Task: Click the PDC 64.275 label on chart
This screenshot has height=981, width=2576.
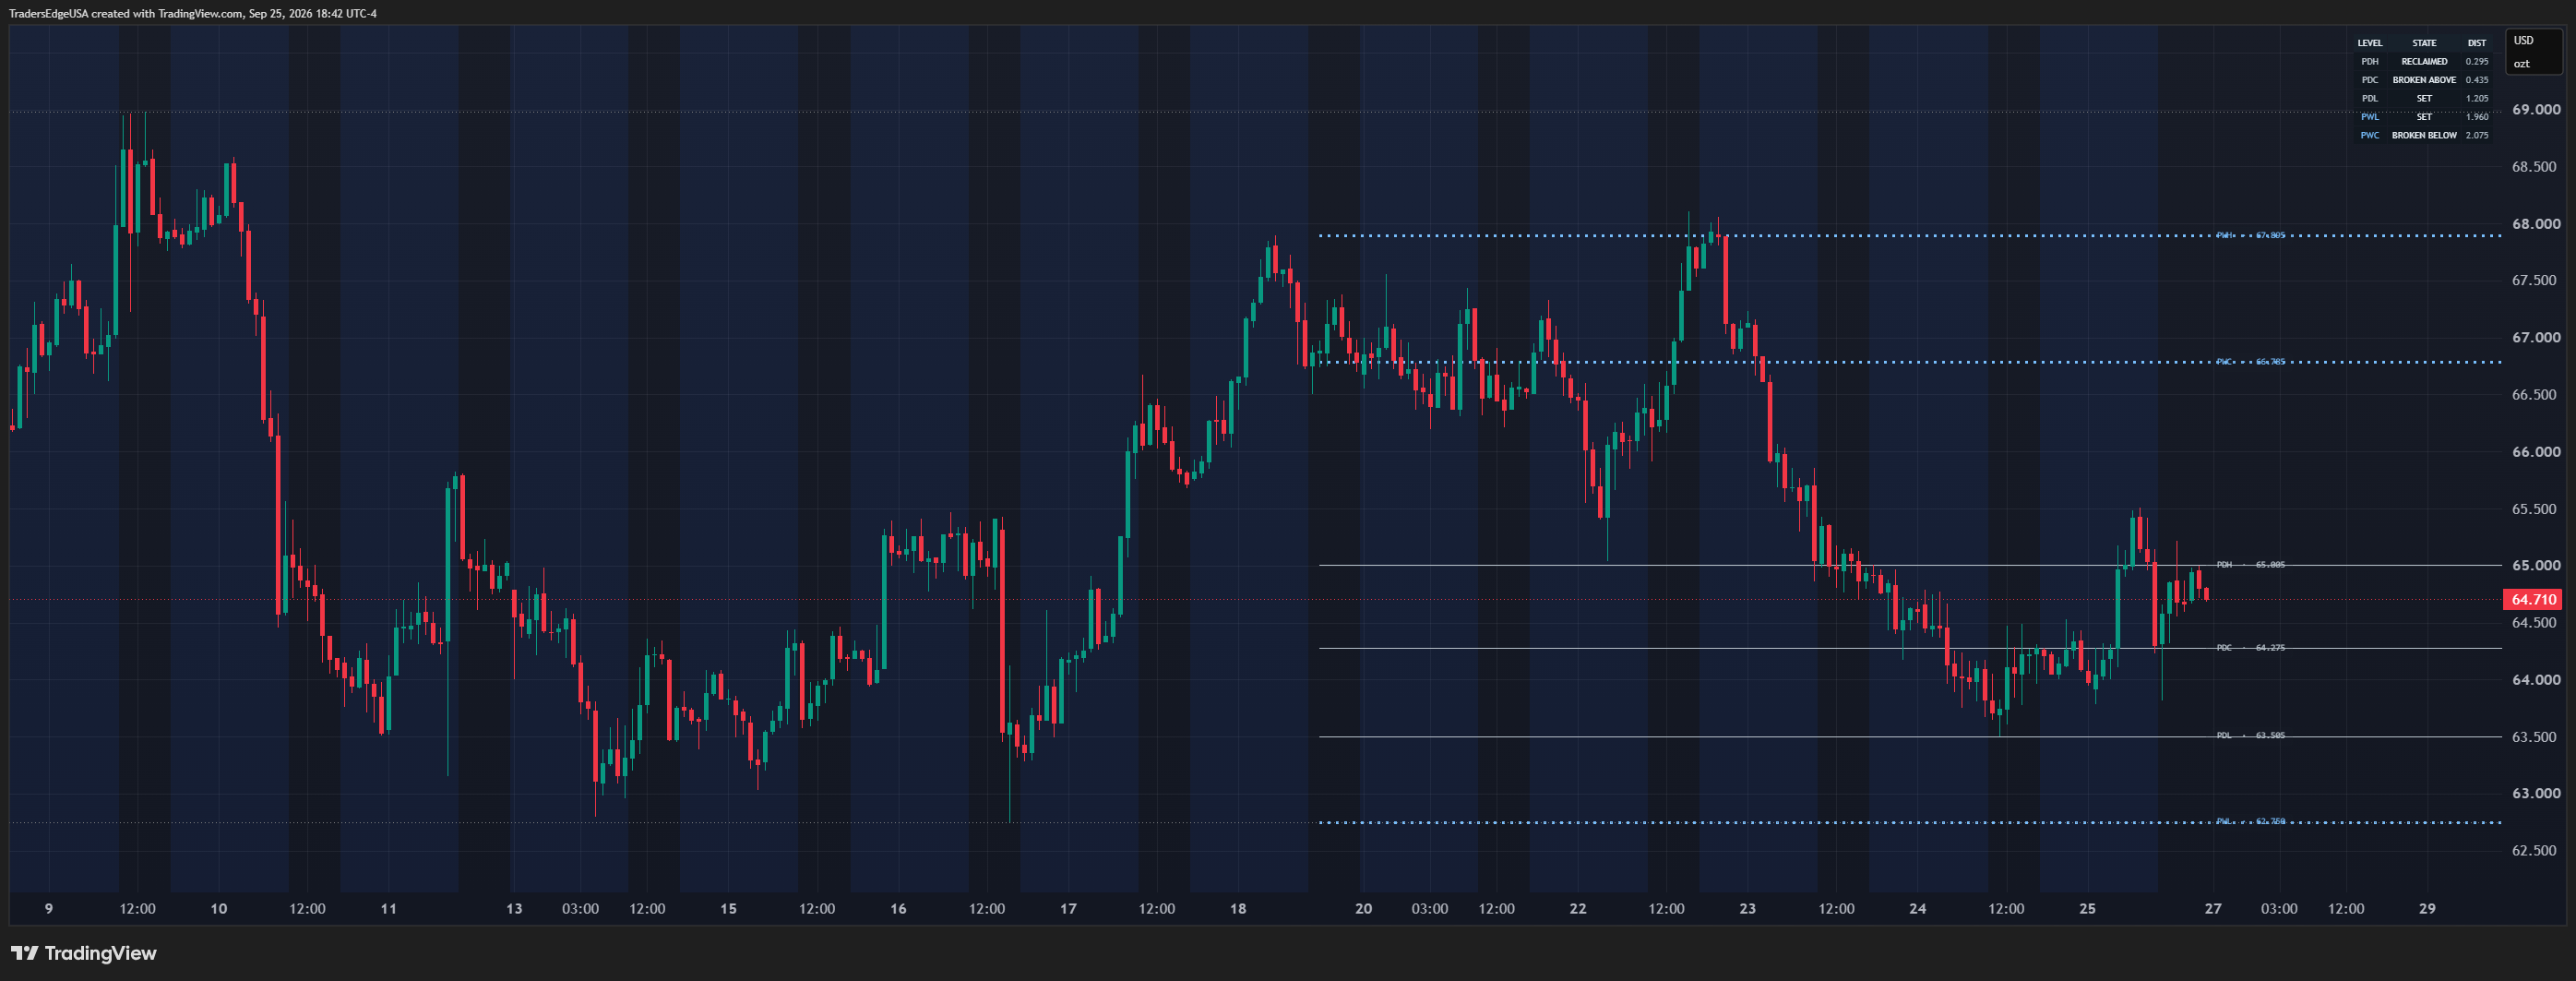Action: pyautogui.click(x=2250, y=648)
